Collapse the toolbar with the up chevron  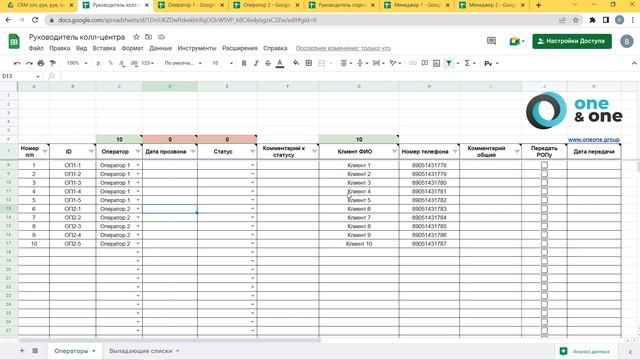634,63
